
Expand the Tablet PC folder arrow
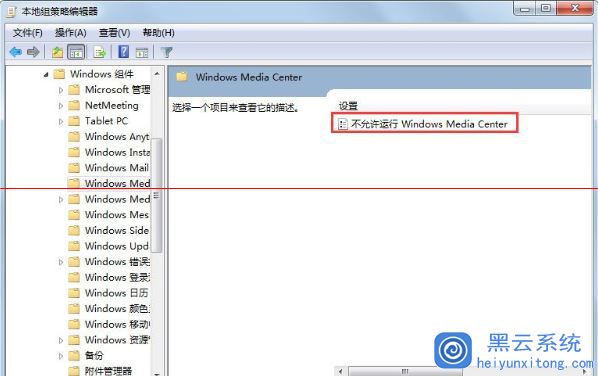pyautogui.click(x=61, y=121)
